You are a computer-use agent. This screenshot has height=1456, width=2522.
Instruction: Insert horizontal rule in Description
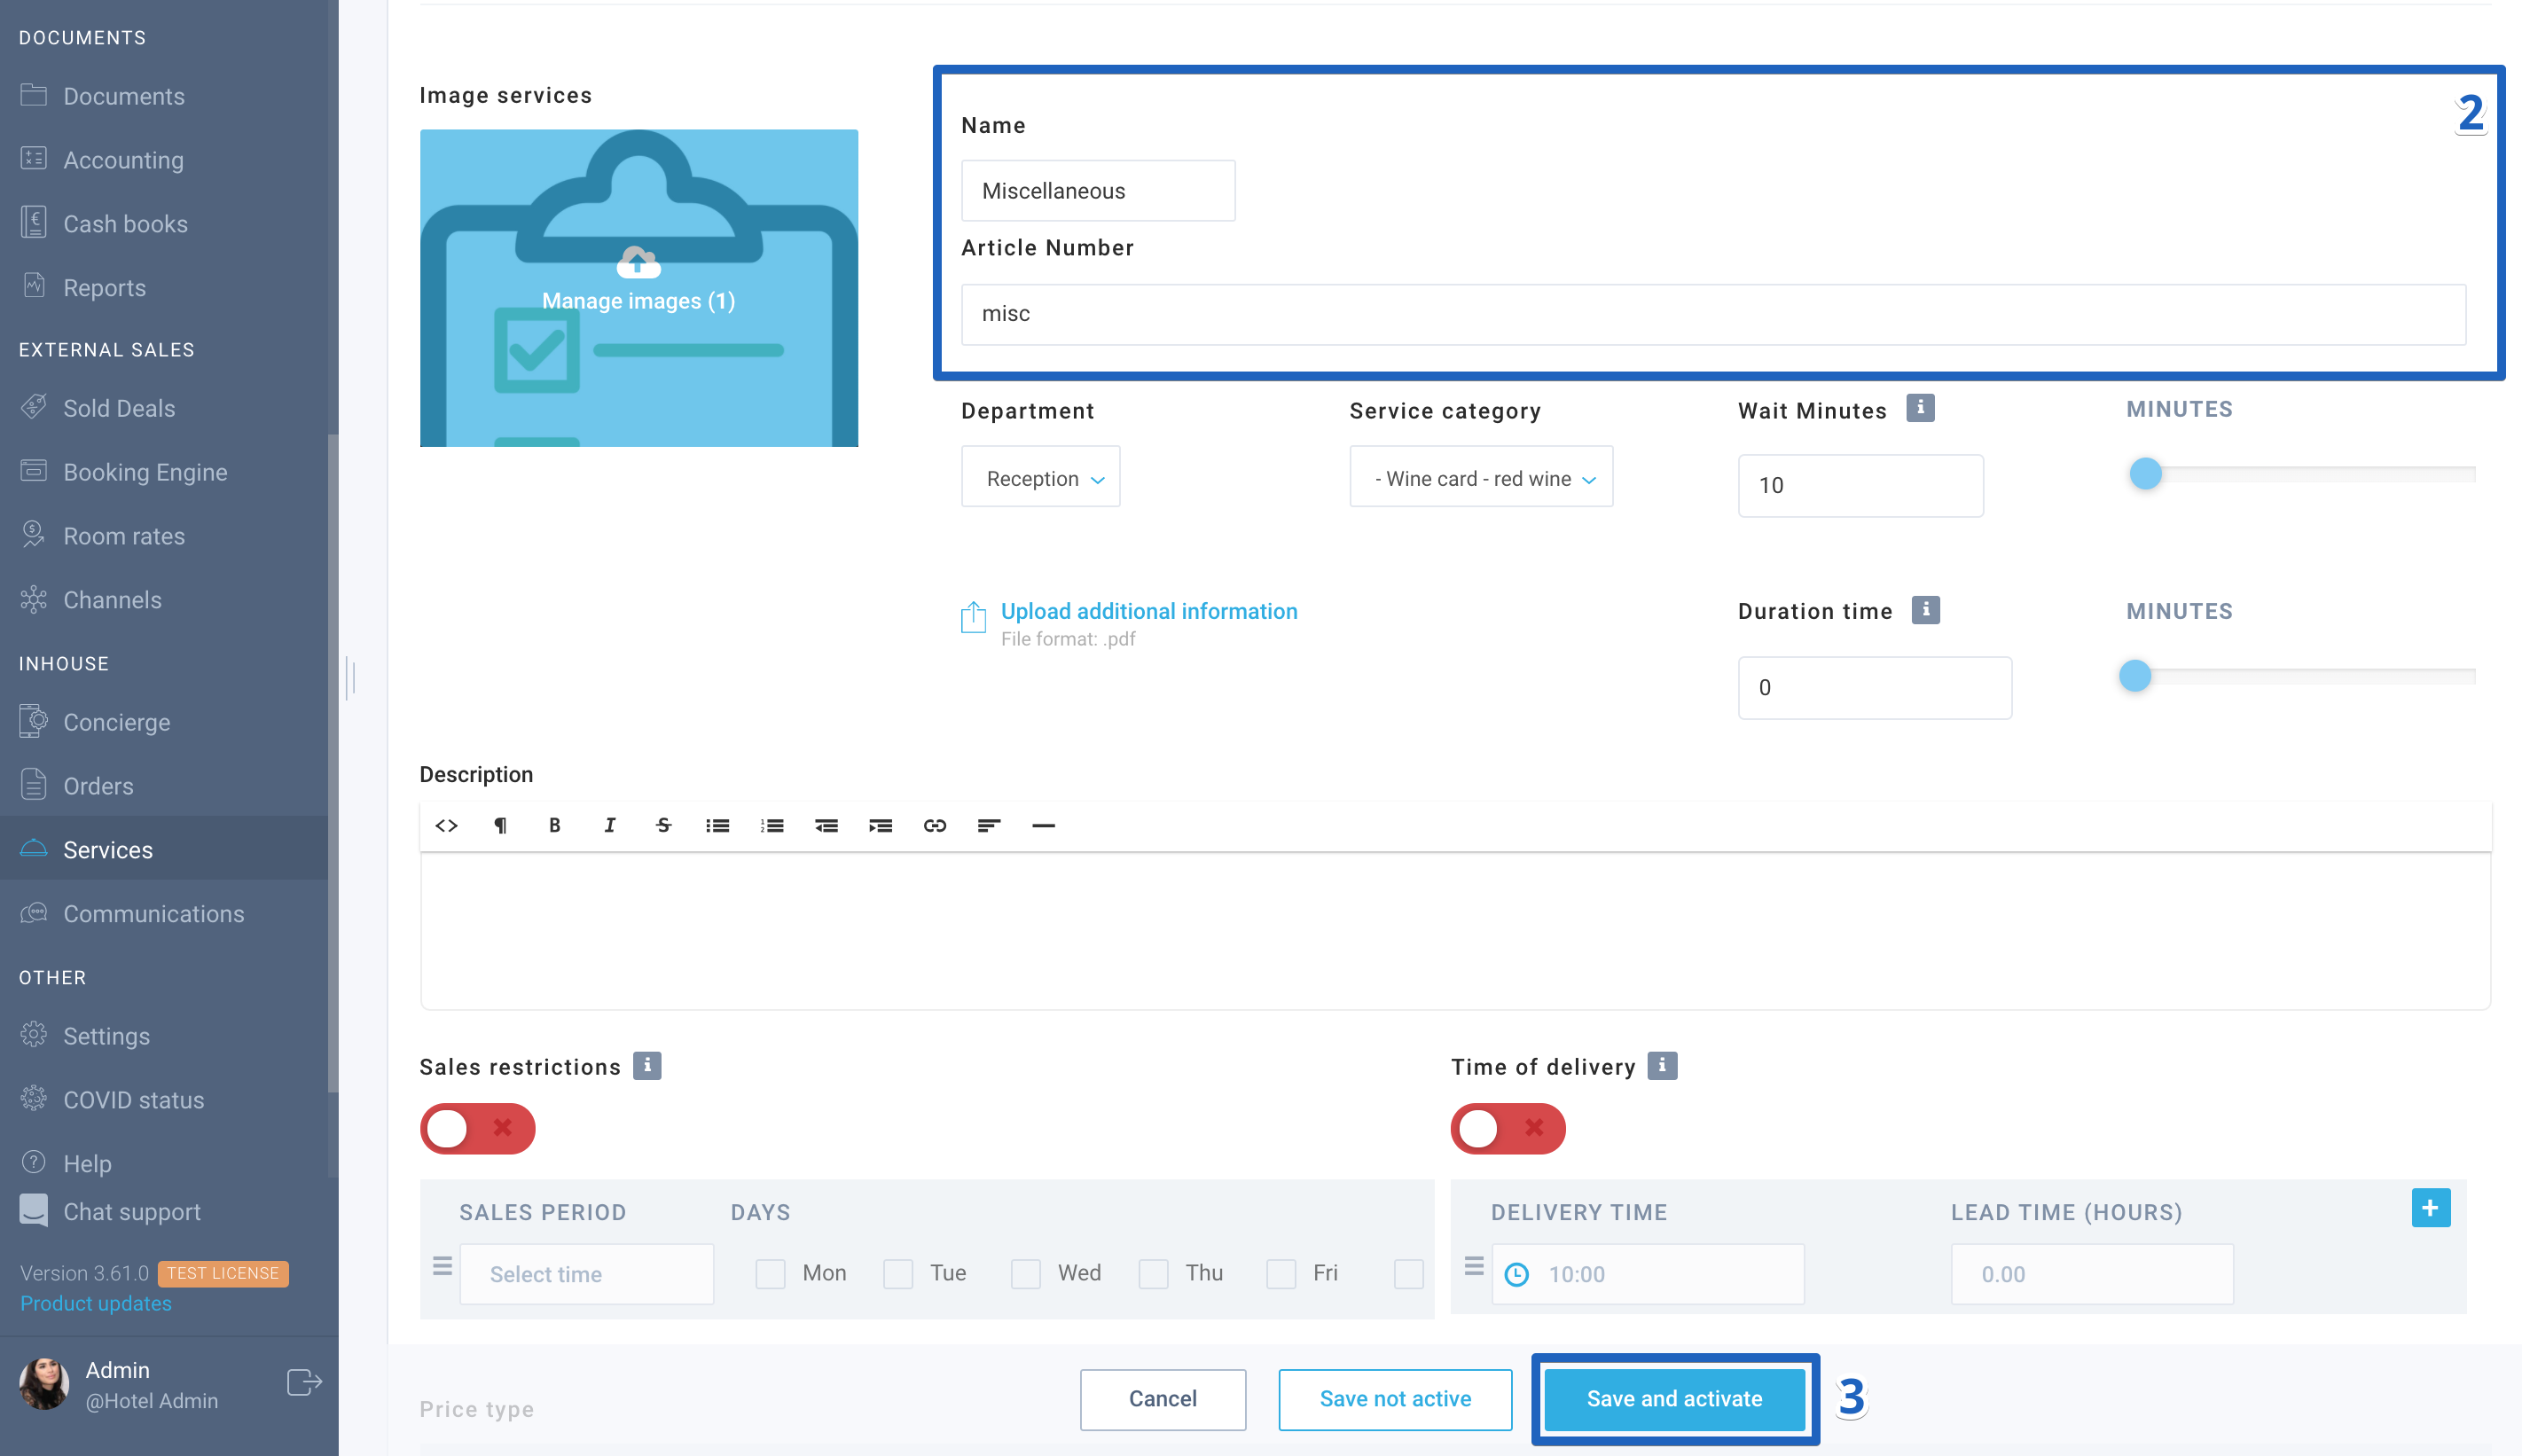1043,825
